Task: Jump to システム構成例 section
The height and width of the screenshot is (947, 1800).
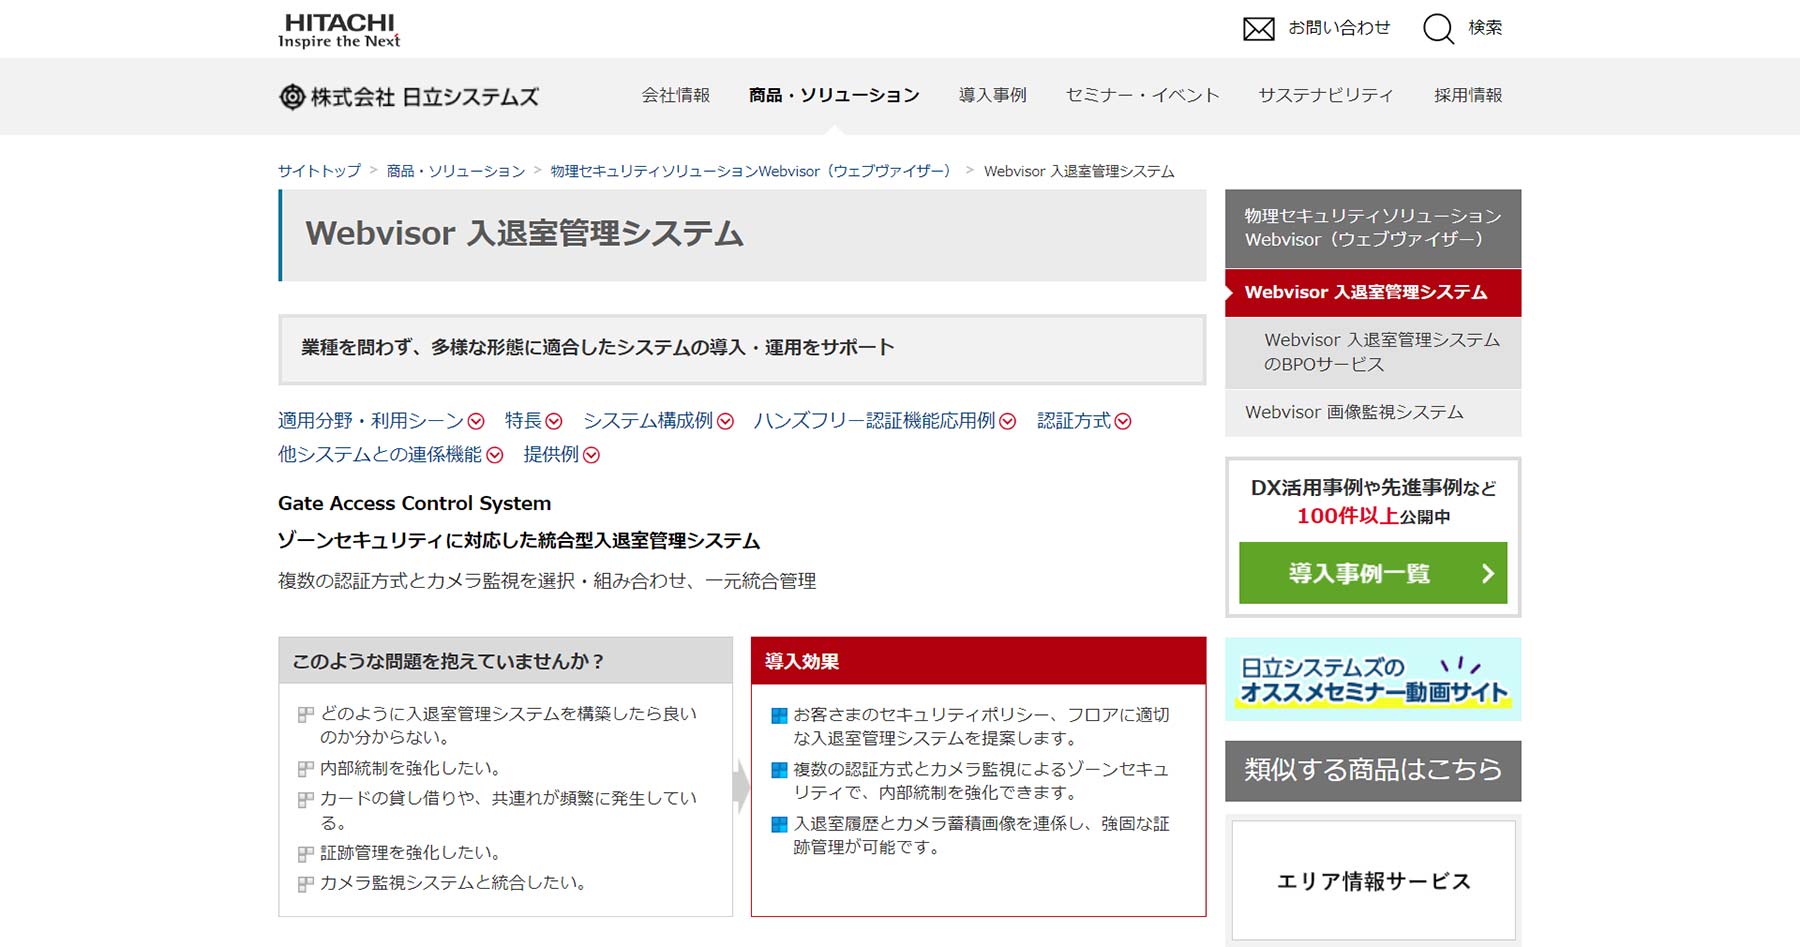Action: point(648,421)
